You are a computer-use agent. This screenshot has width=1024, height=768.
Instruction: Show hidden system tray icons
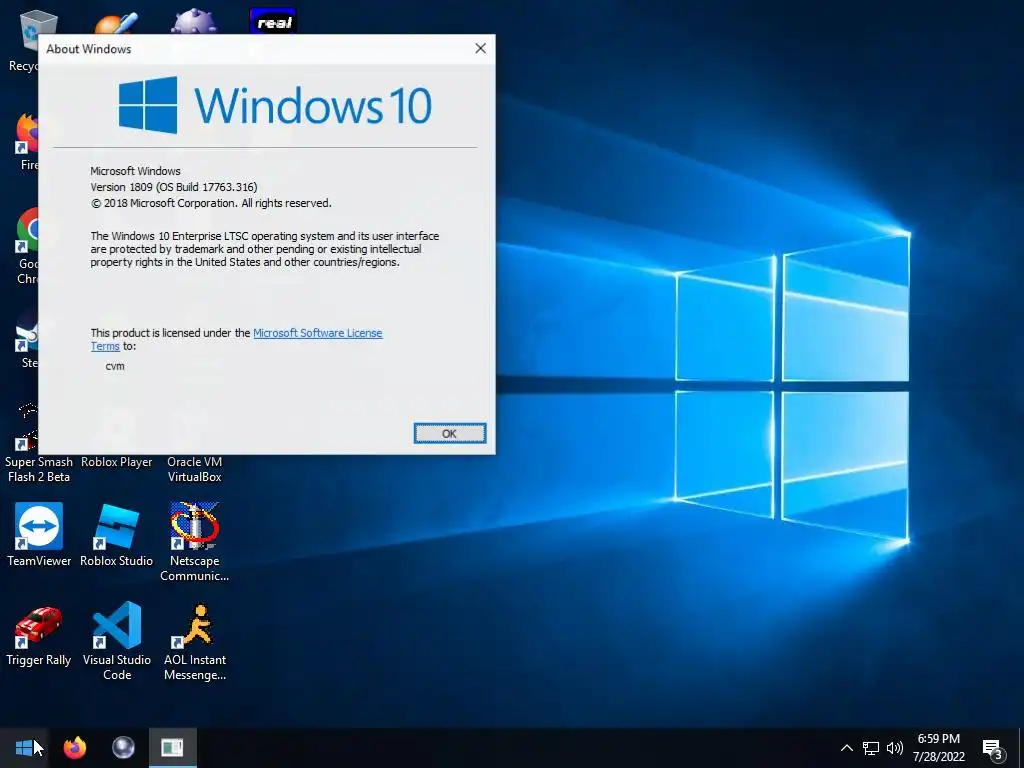pos(846,748)
